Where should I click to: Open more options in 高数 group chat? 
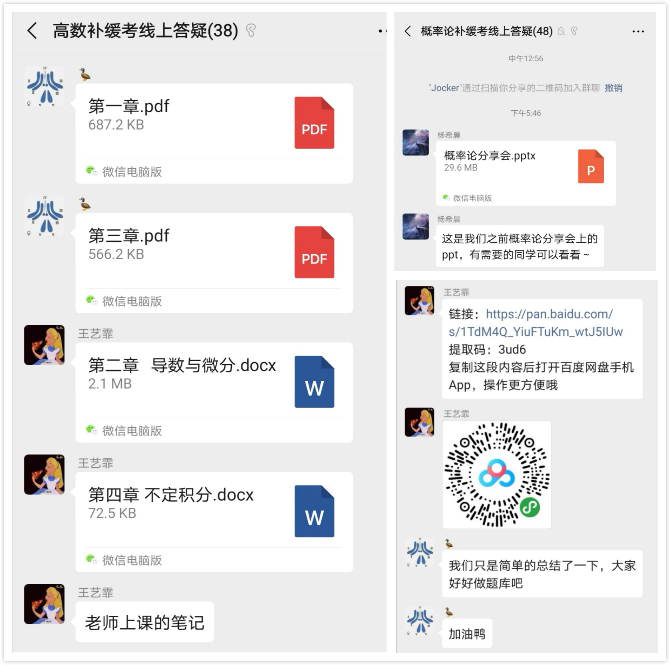coord(382,31)
